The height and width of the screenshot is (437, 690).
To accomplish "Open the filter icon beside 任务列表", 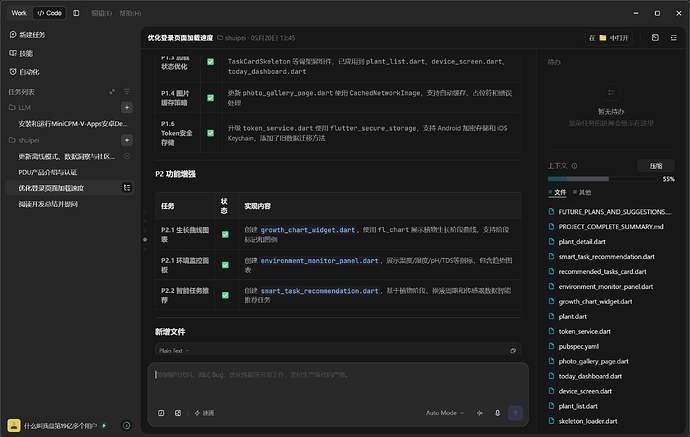I will [x=127, y=92].
